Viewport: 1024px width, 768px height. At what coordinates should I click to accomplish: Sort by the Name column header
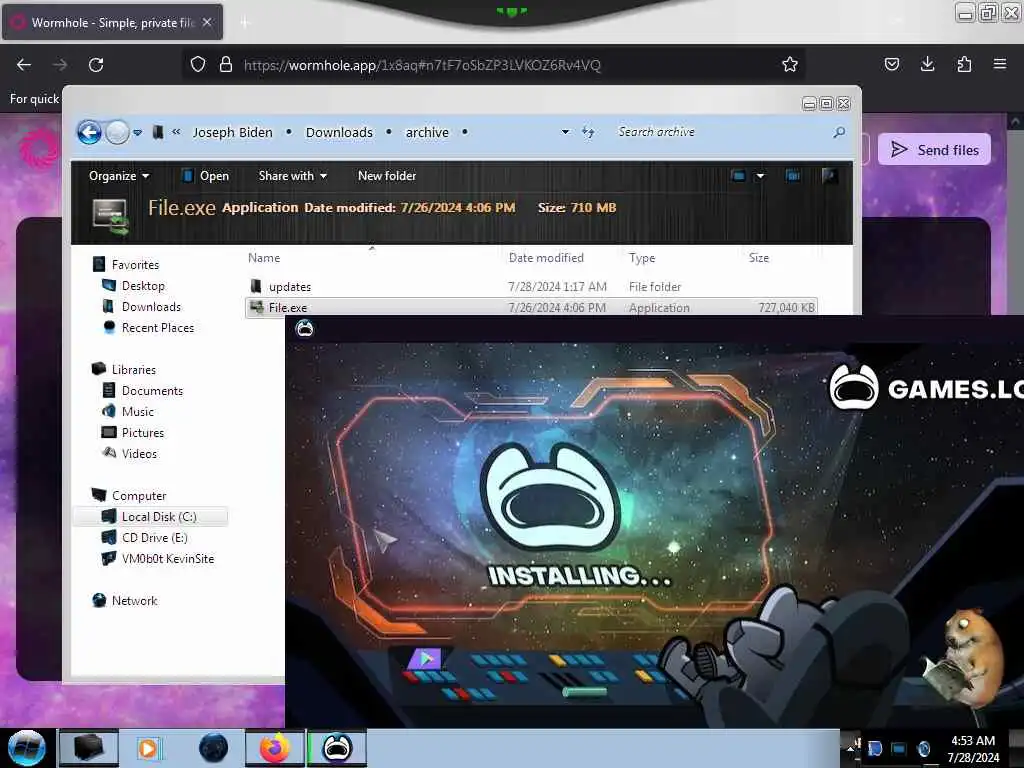pyautogui.click(x=264, y=258)
